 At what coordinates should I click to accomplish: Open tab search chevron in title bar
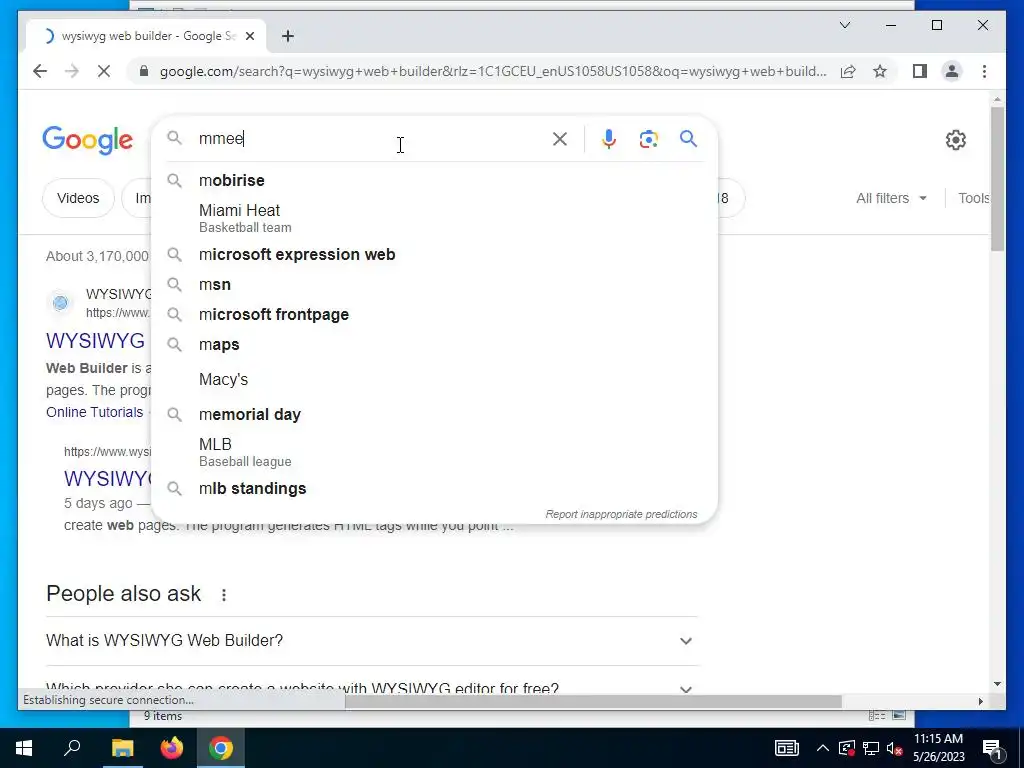[x=844, y=25]
